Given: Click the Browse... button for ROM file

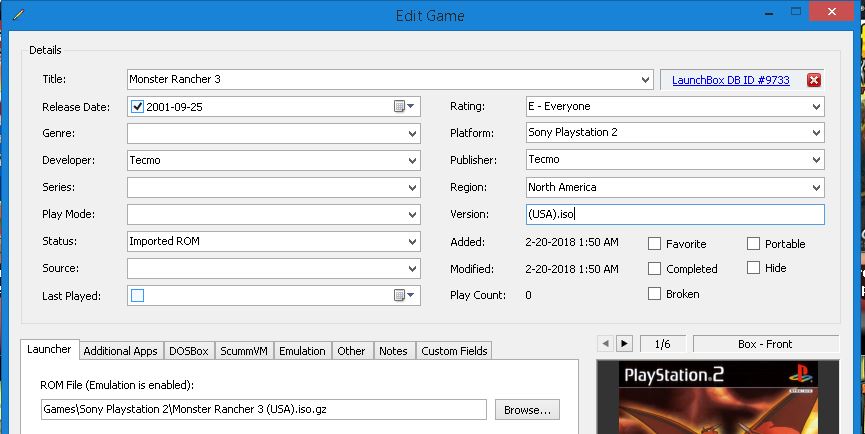Looking at the screenshot, I should [x=527, y=410].
